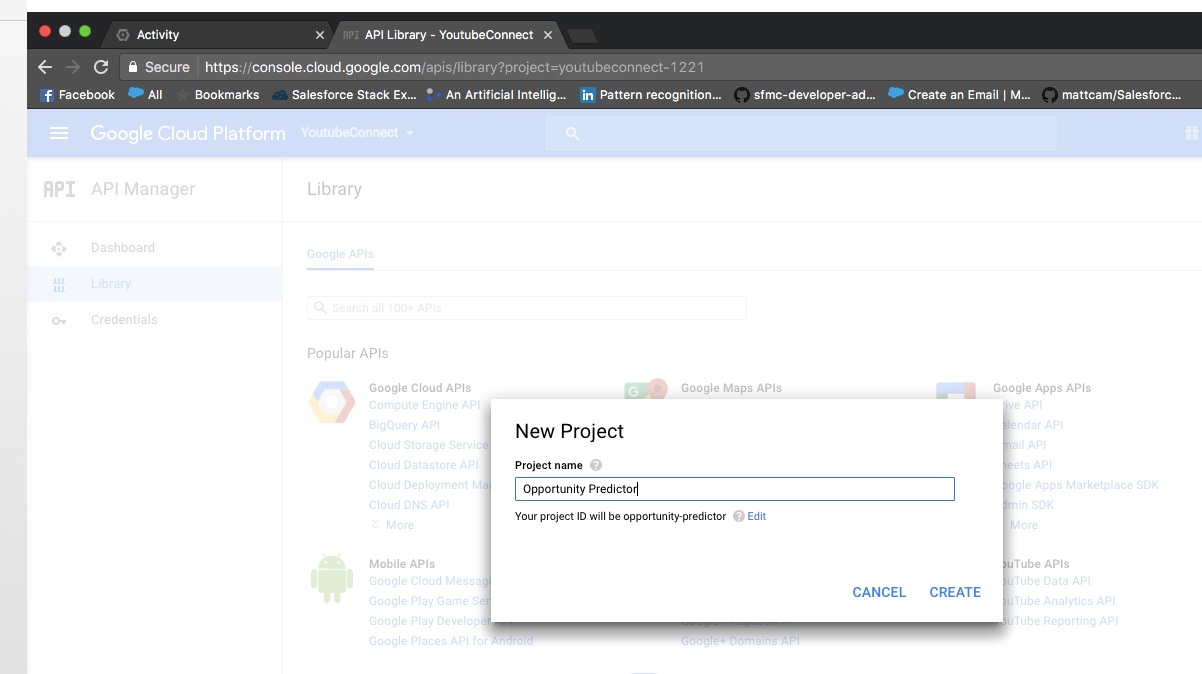The width and height of the screenshot is (1202, 674).
Task: Open the YoutubeConnect project dropdown
Action: click(358, 133)
